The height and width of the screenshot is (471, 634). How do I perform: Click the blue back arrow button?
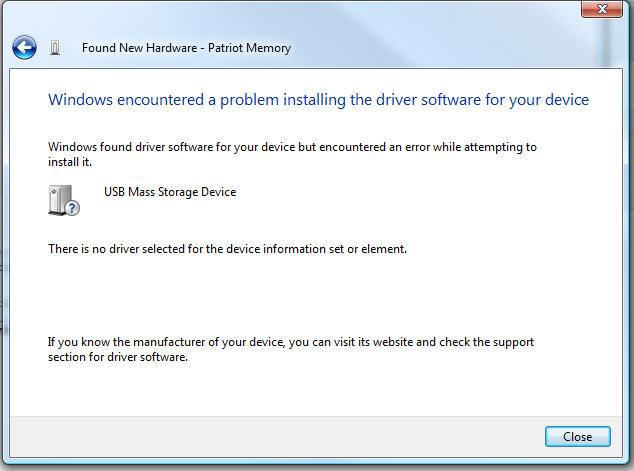24,47
